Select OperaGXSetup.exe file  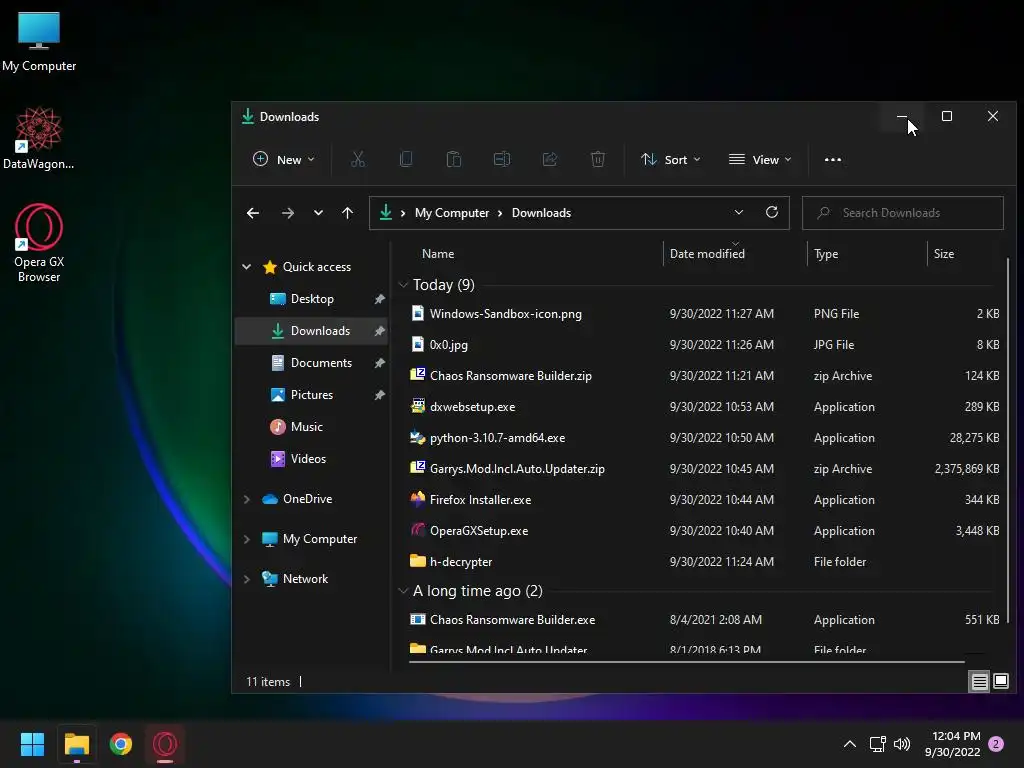[x=703, y=531]
